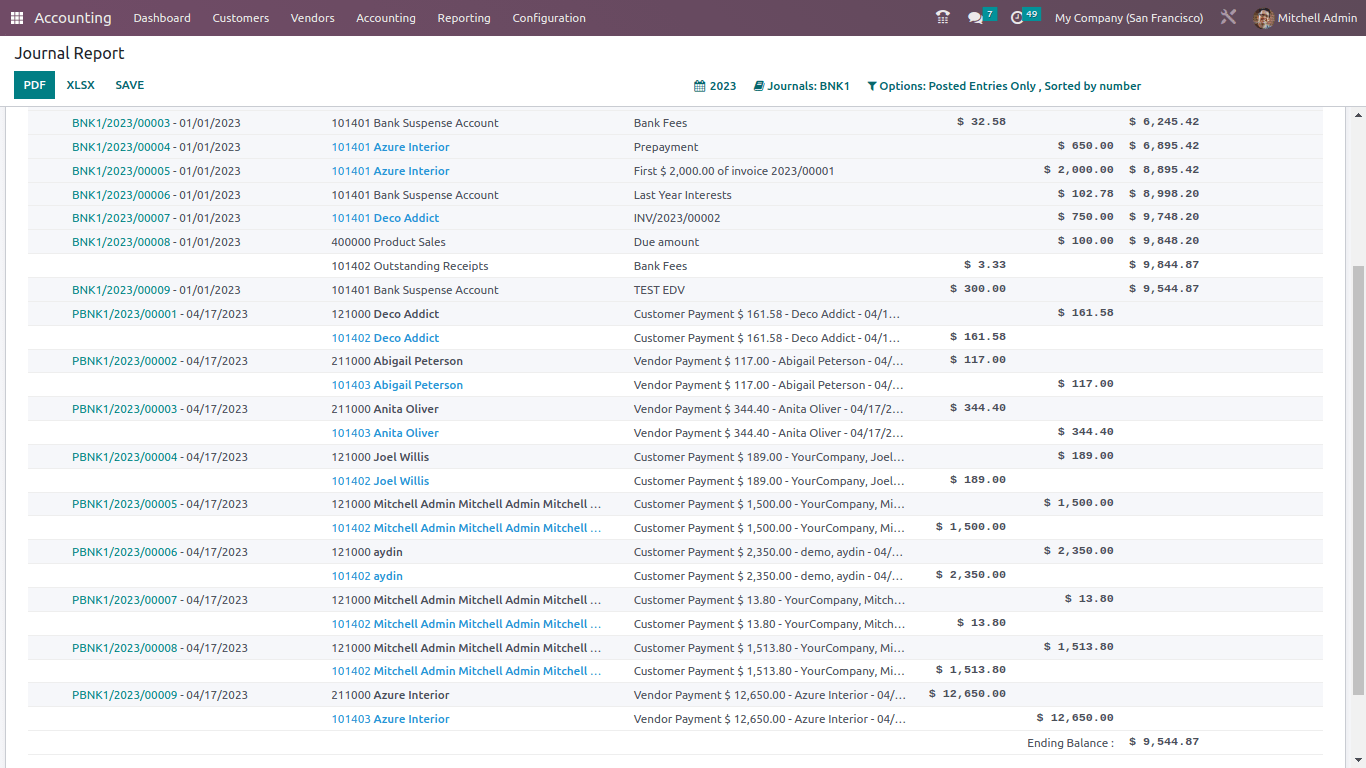
Task: Open entry PBNK1/2023/00002
Action: tap(125, 361)
